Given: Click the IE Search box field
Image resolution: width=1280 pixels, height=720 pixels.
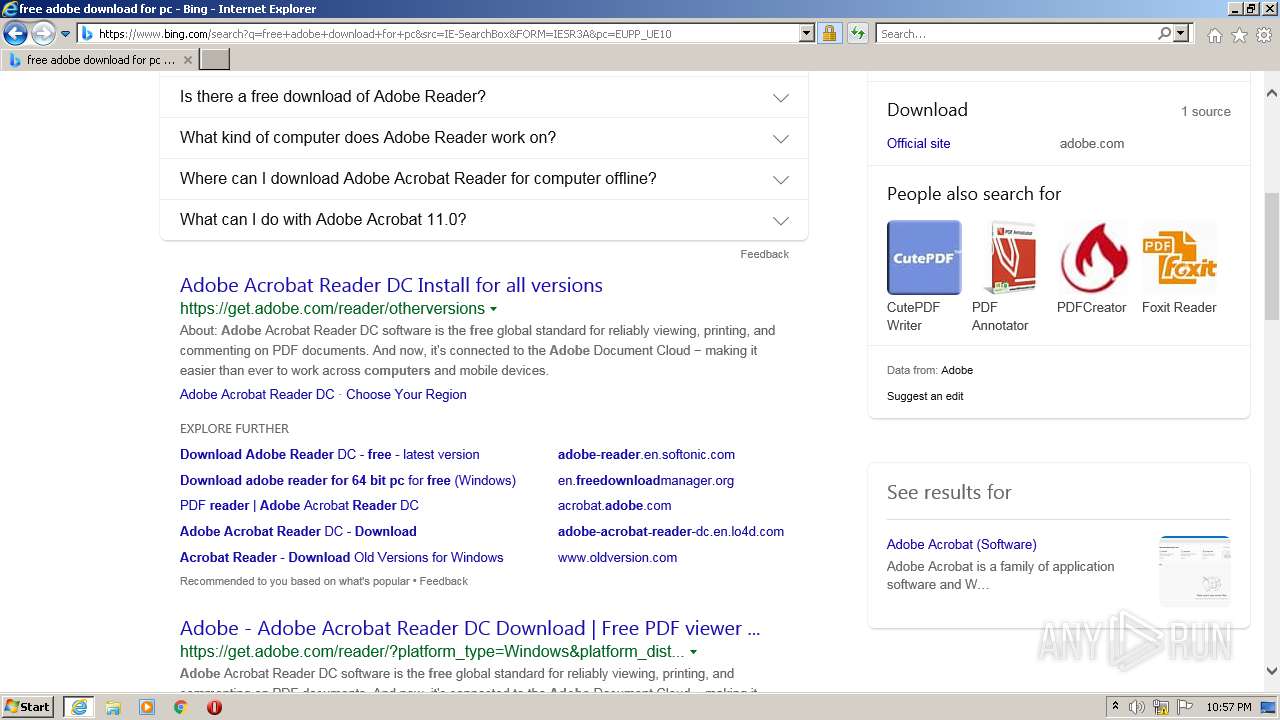Looking at the screenshot, I should click(1016, 34).
